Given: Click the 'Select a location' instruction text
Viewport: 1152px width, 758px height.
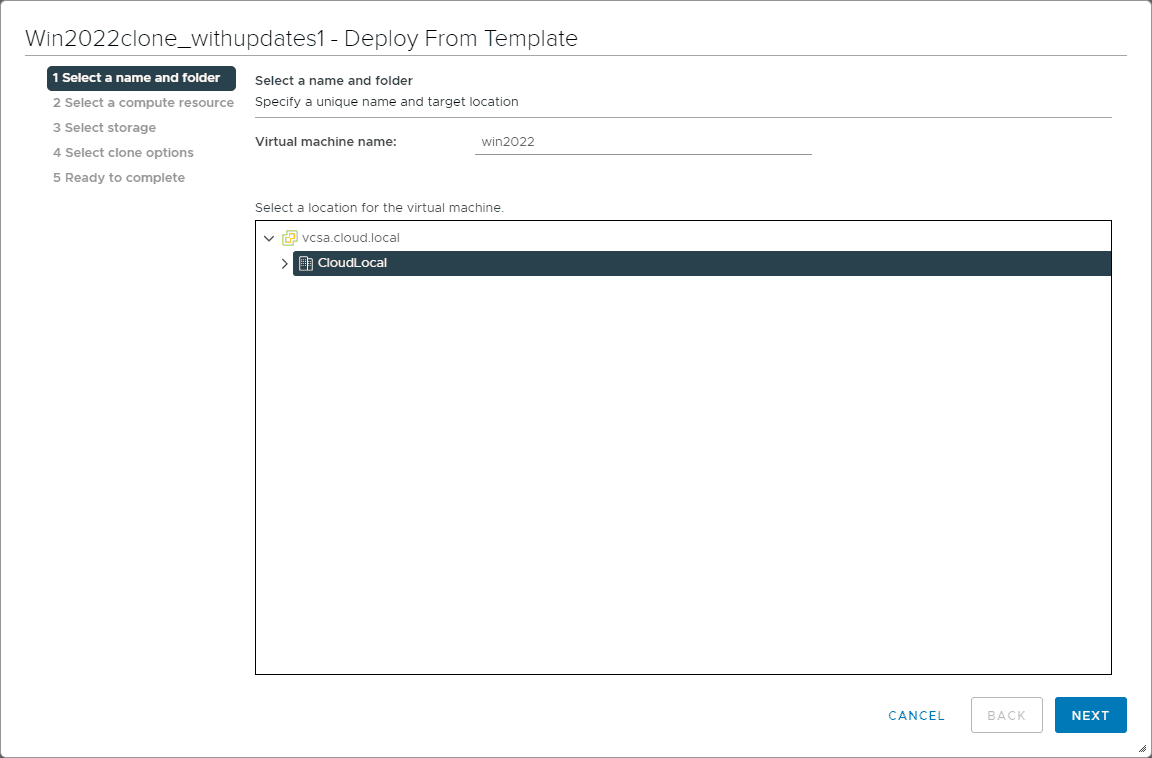Looking at the screenshot, I should [379, 208].
